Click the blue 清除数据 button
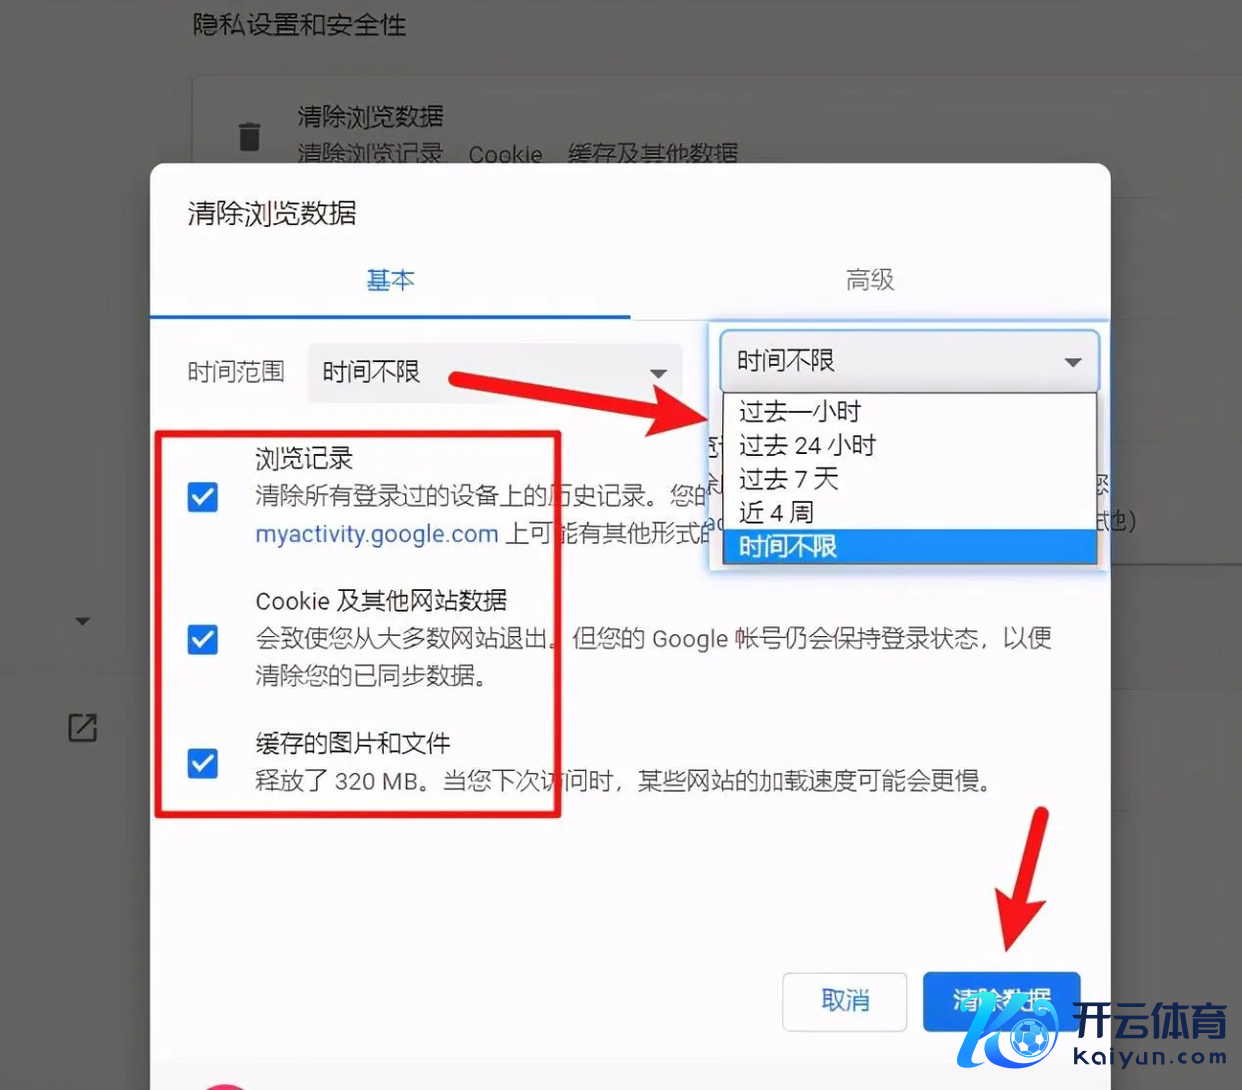Screen dimensions: 1242x1090 coord(1002,1001)
